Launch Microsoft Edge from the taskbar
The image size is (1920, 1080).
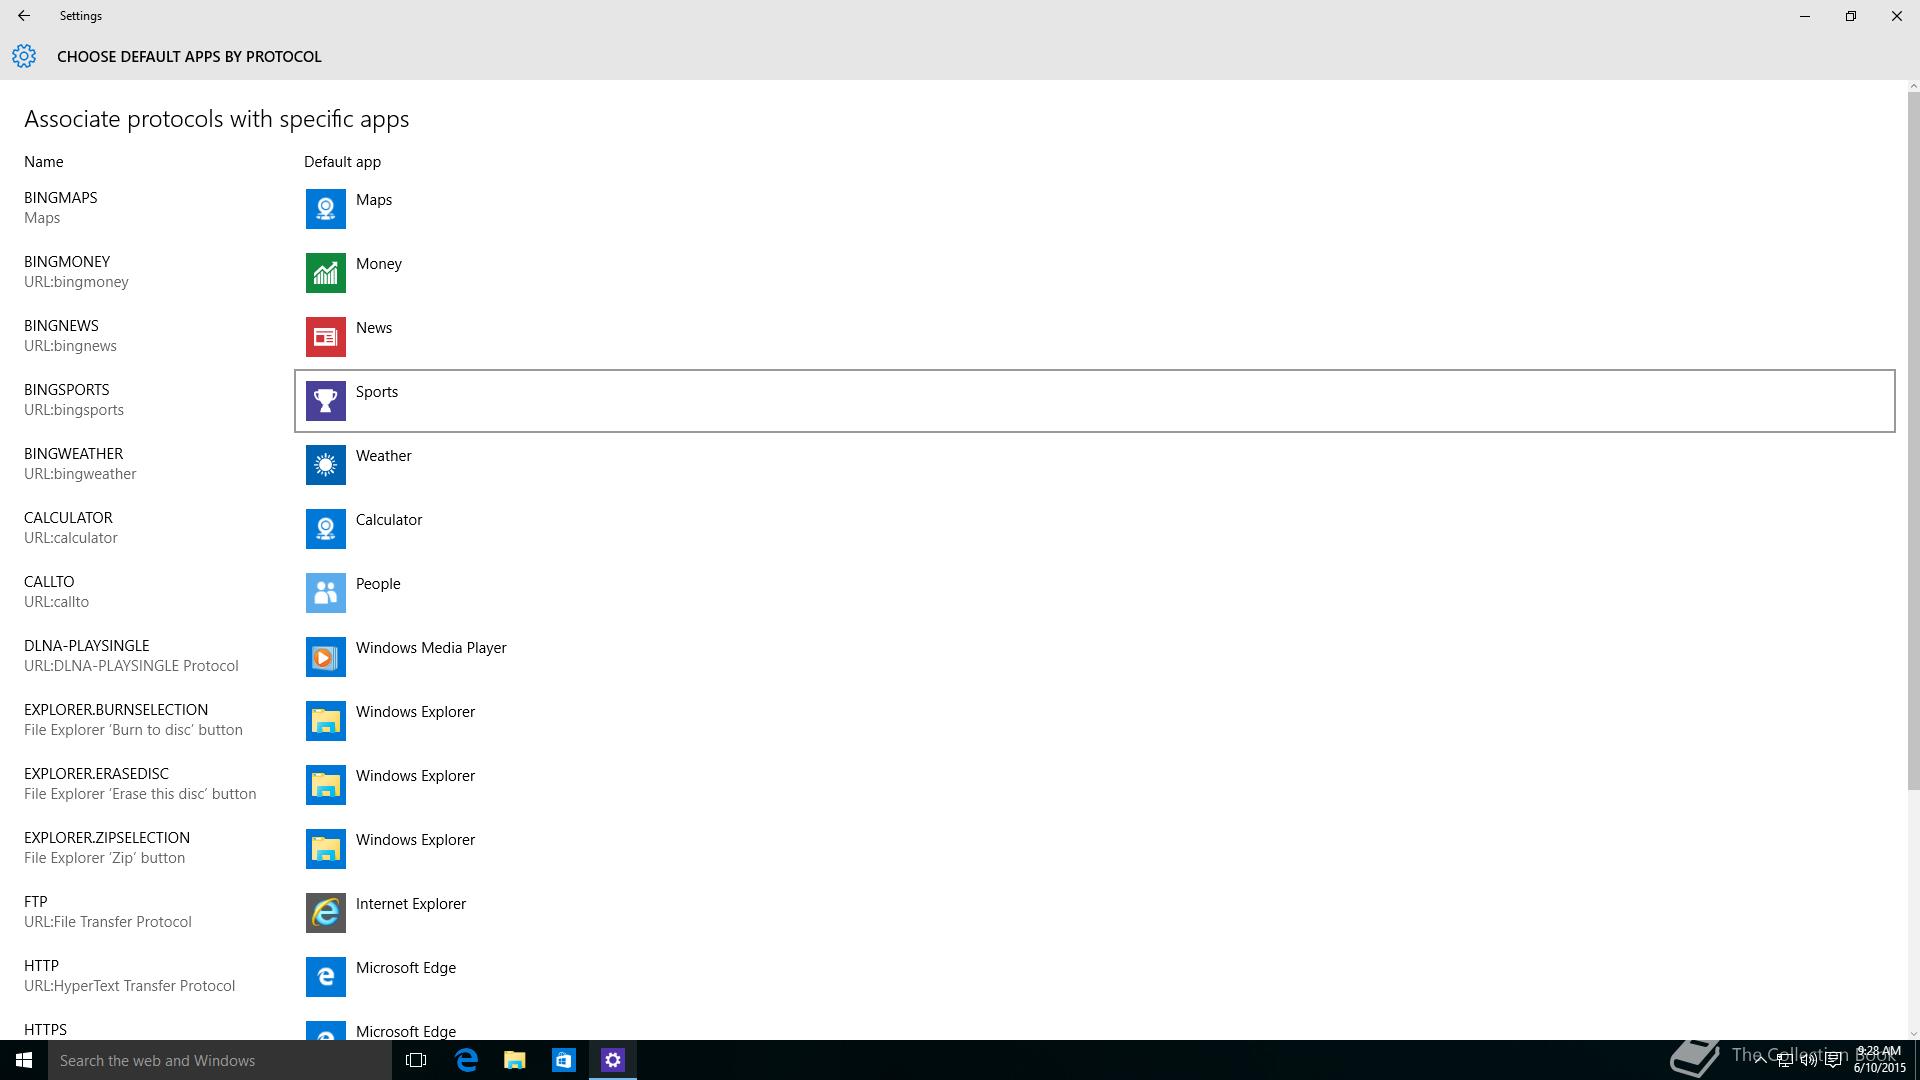point(466,1060)
